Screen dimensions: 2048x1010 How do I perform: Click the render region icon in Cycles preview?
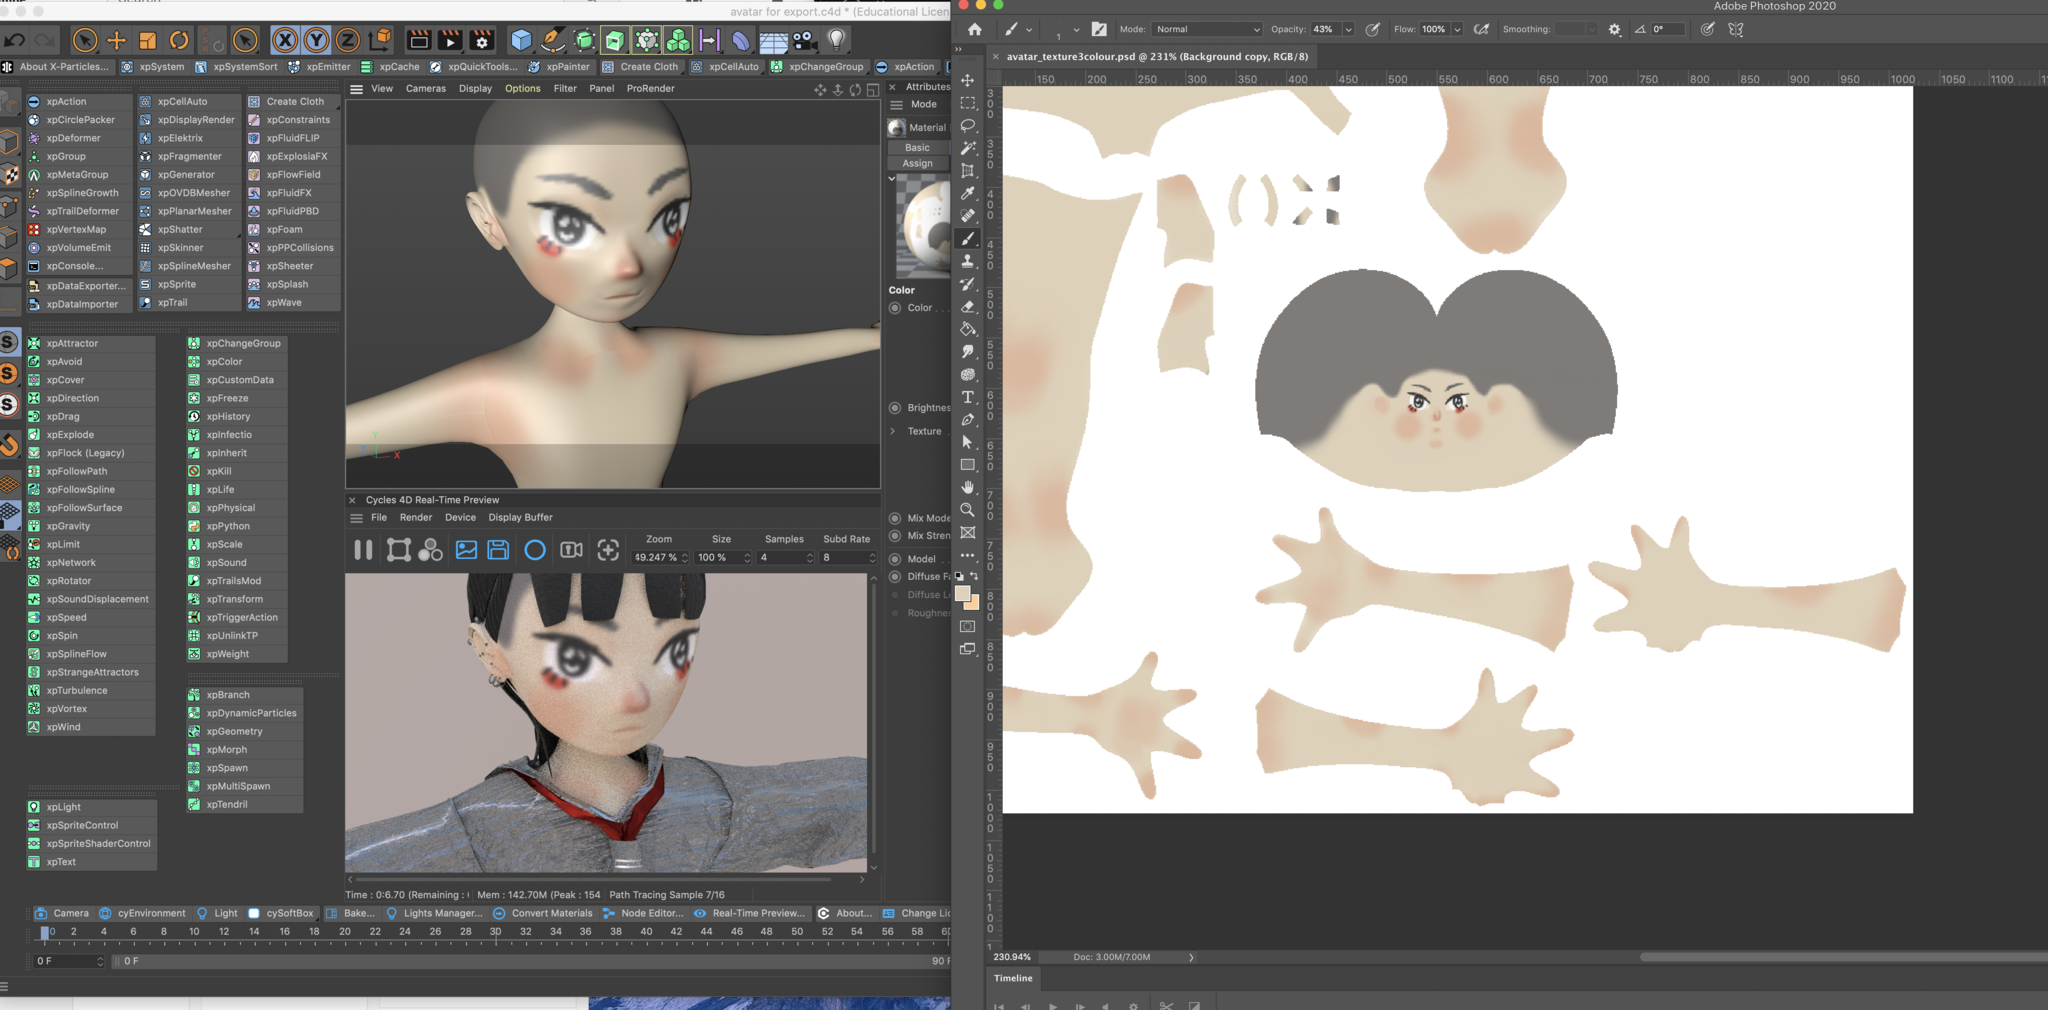[x=398, y=550]
